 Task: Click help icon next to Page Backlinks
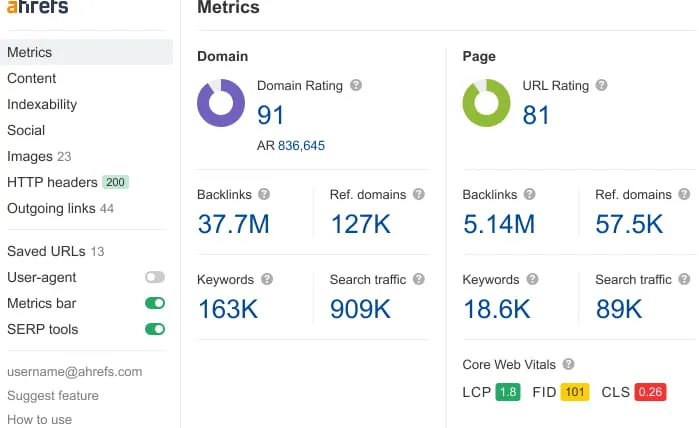(529, 194)
